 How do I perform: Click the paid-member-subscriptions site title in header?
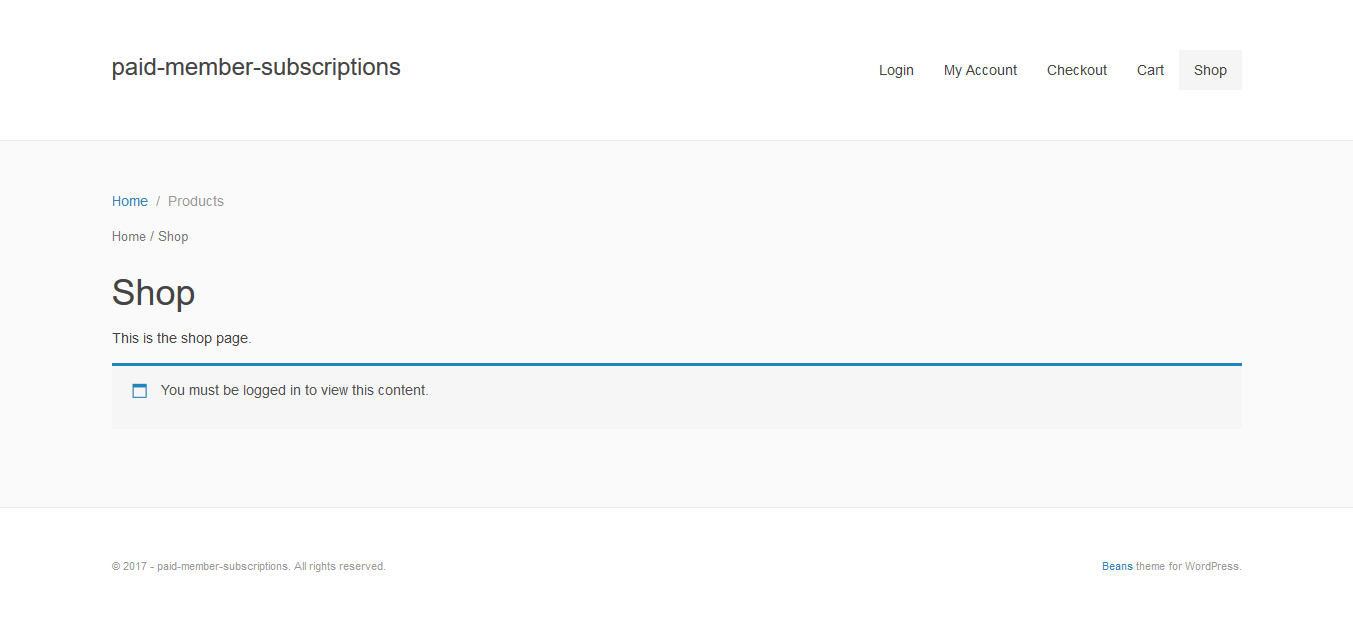[256, 67]
